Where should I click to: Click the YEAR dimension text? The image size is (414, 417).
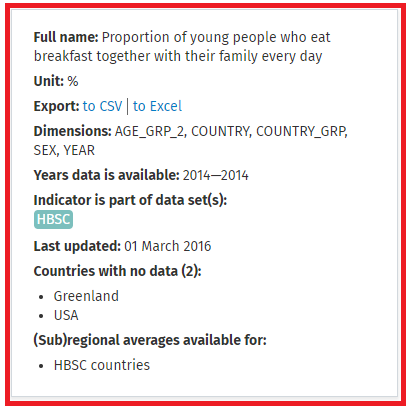[x=79, y=150]
